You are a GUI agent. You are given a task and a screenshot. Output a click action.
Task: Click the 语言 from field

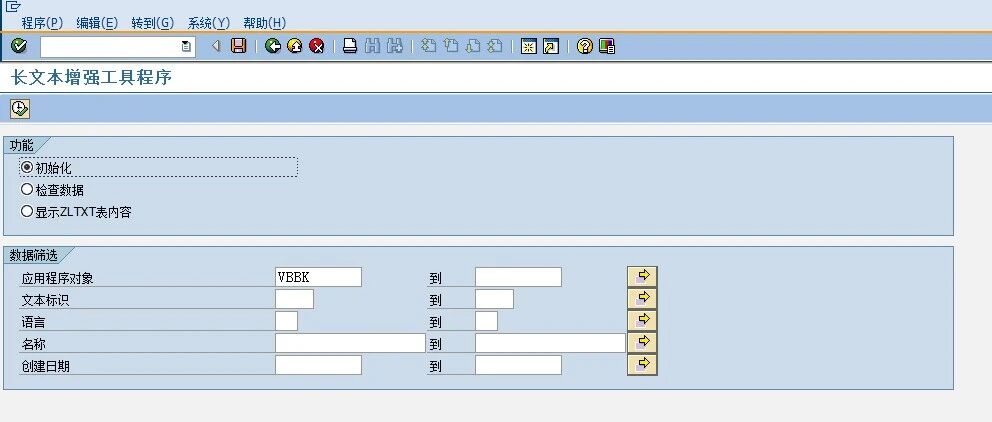(287, 321)
